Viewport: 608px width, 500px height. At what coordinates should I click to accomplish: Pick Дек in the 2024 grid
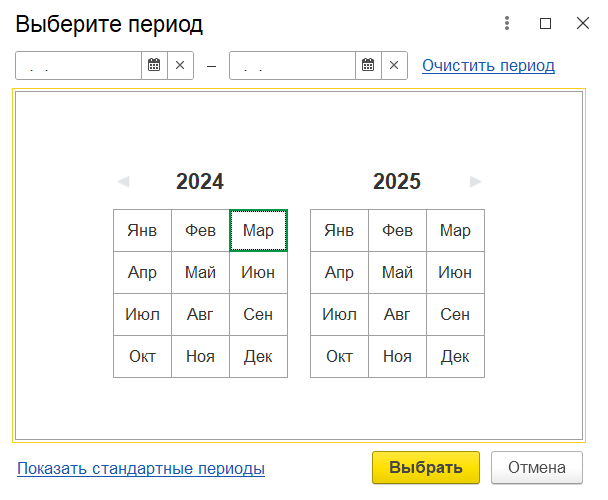point(258,356)
